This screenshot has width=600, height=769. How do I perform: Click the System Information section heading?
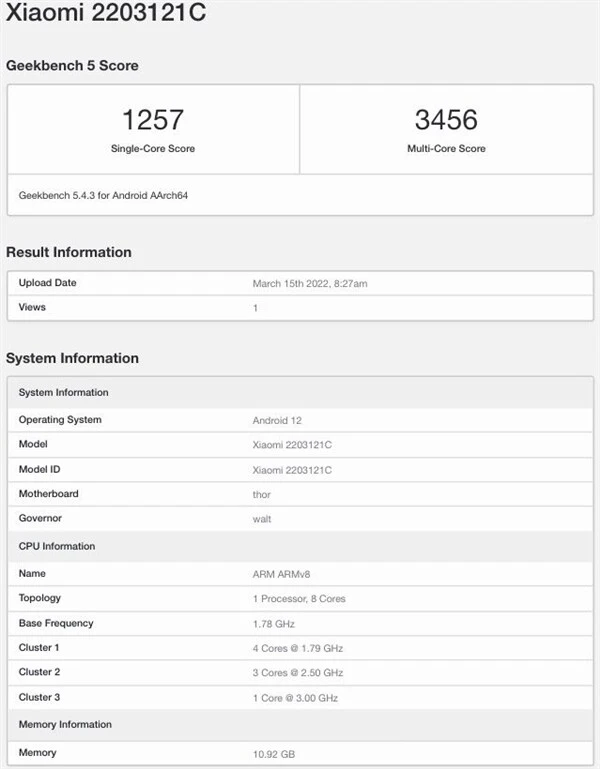tap(72, 358)
